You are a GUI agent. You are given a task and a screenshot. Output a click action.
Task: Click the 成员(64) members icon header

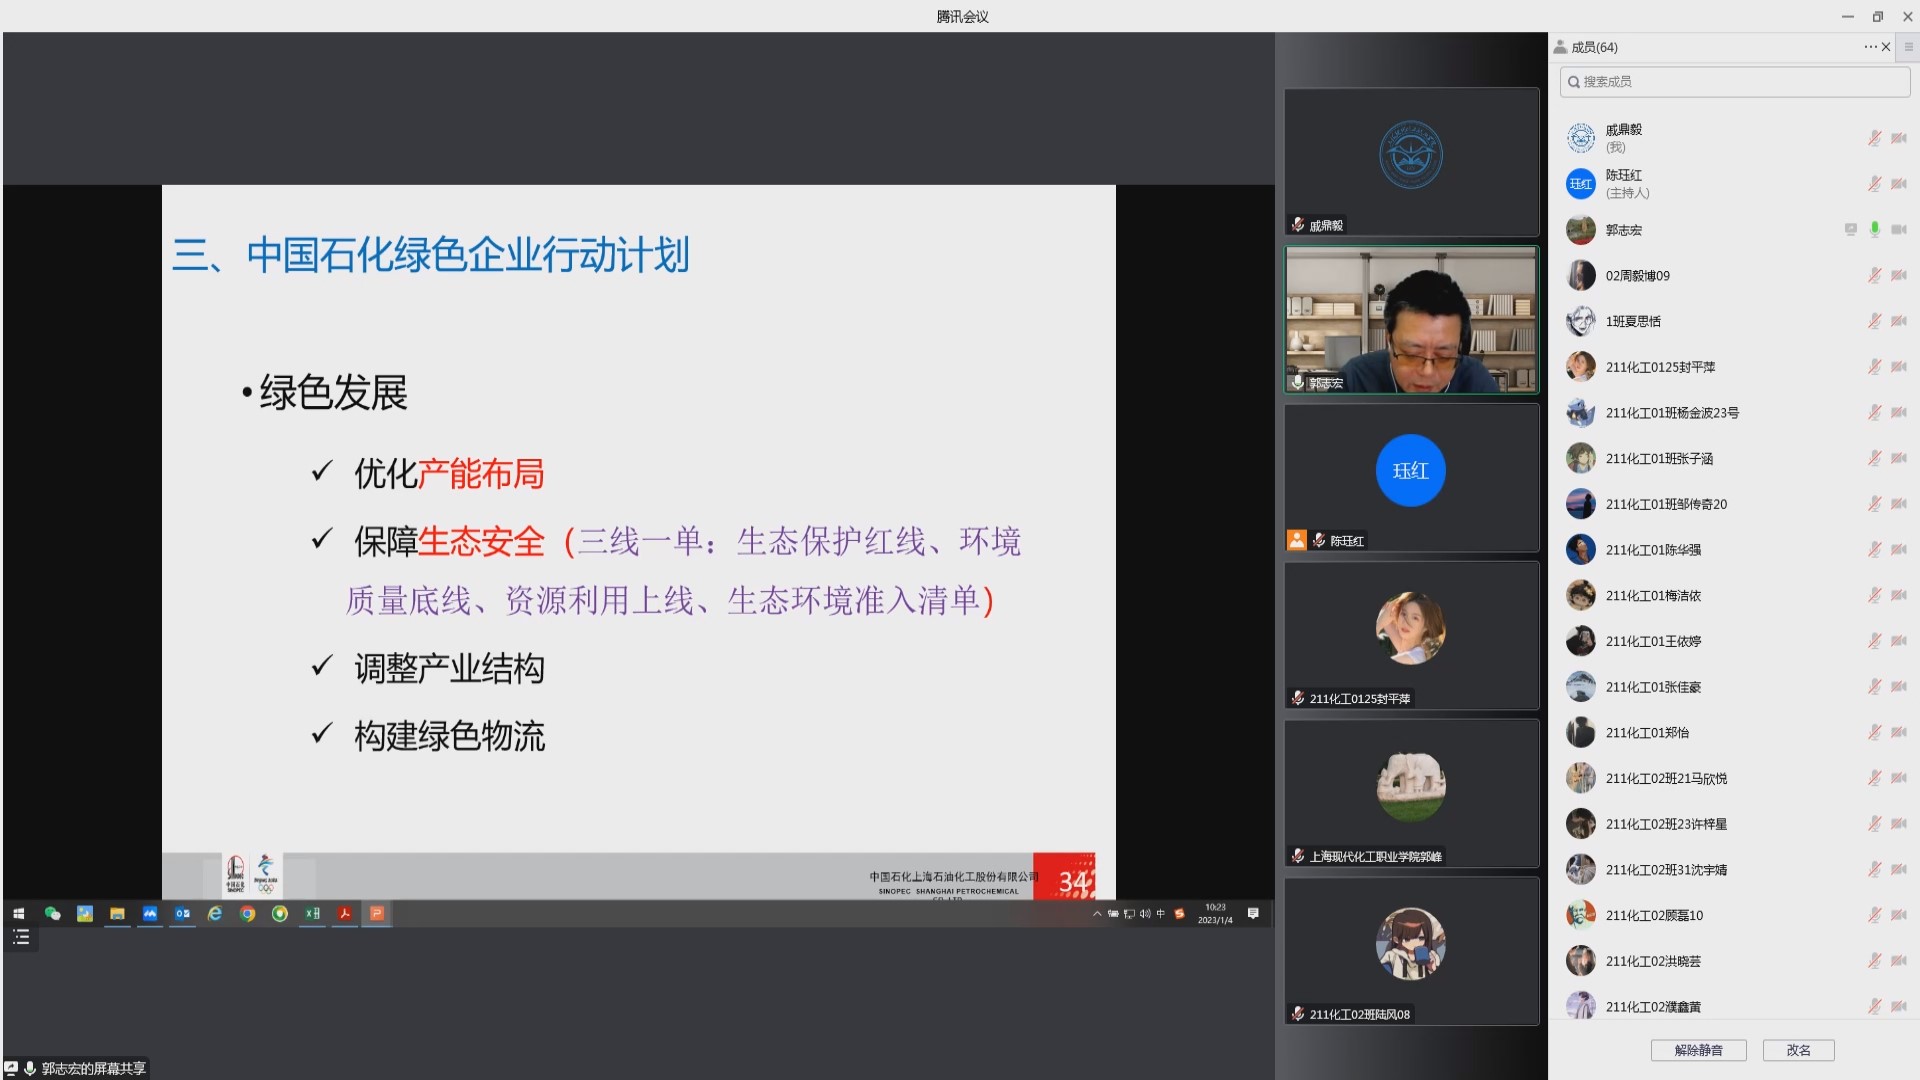(1561, 47)
